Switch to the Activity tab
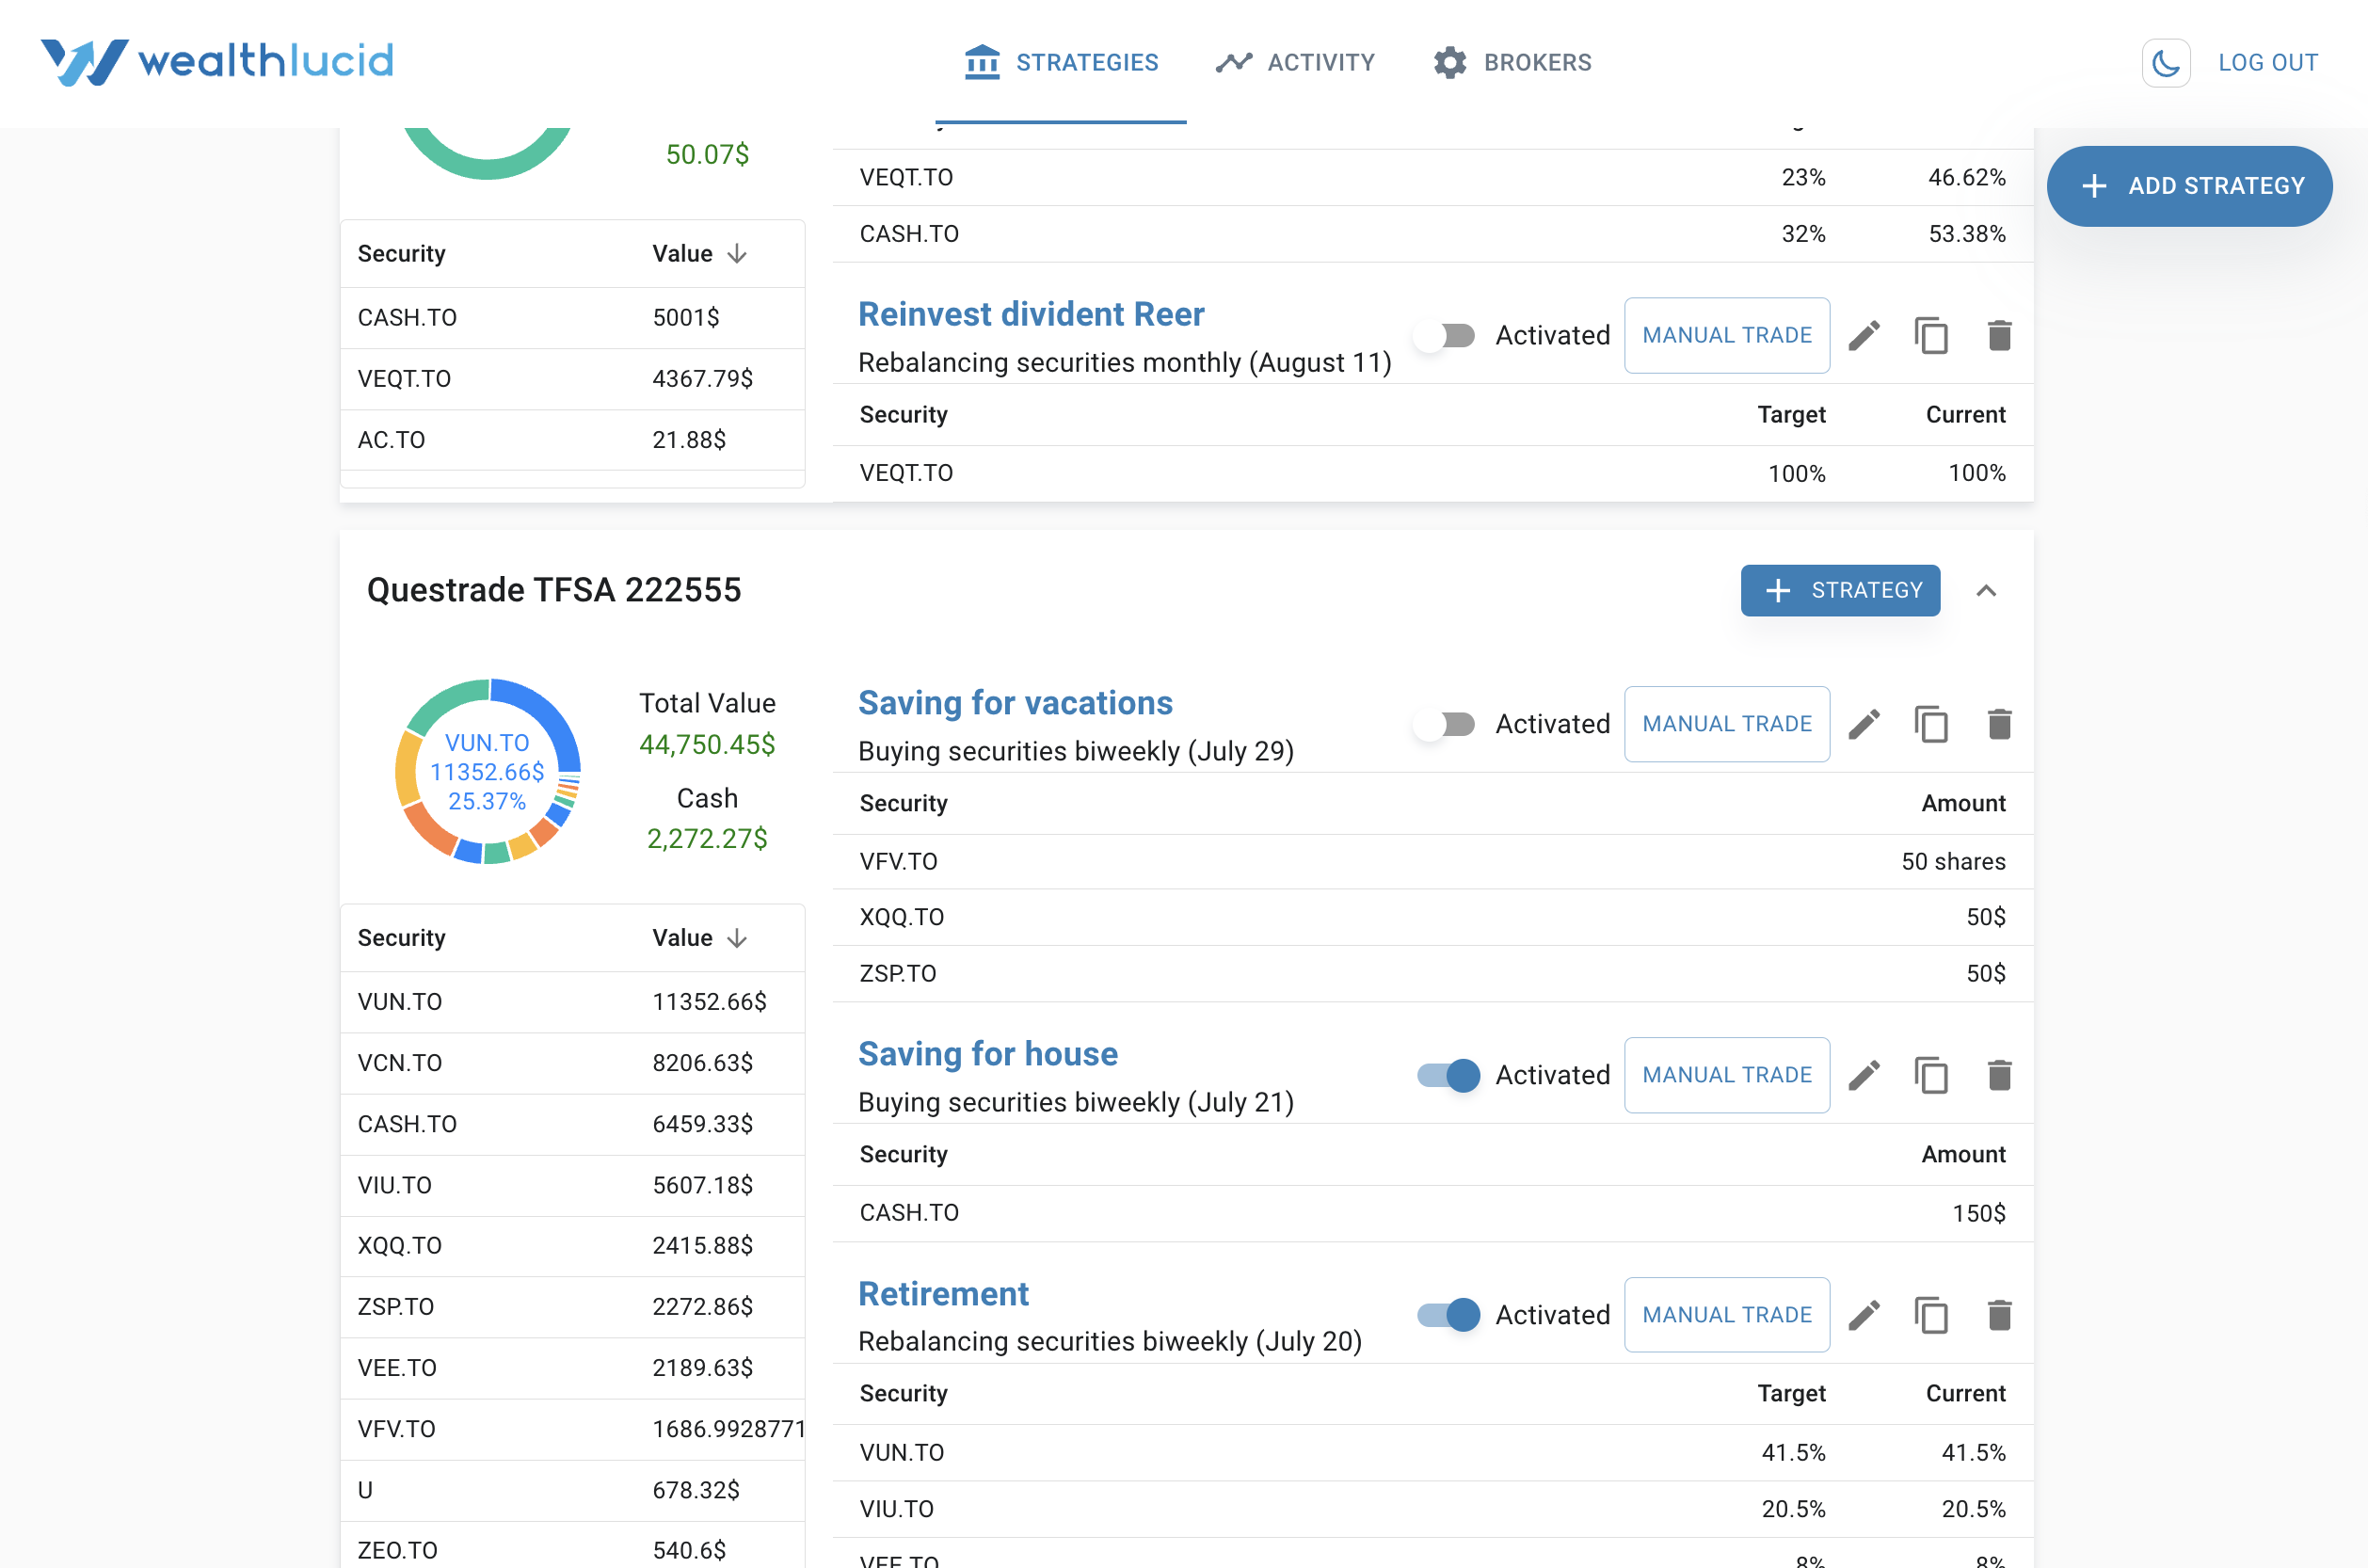The width and height of the screenshot is (2368, 1568). click(1295, 63)
